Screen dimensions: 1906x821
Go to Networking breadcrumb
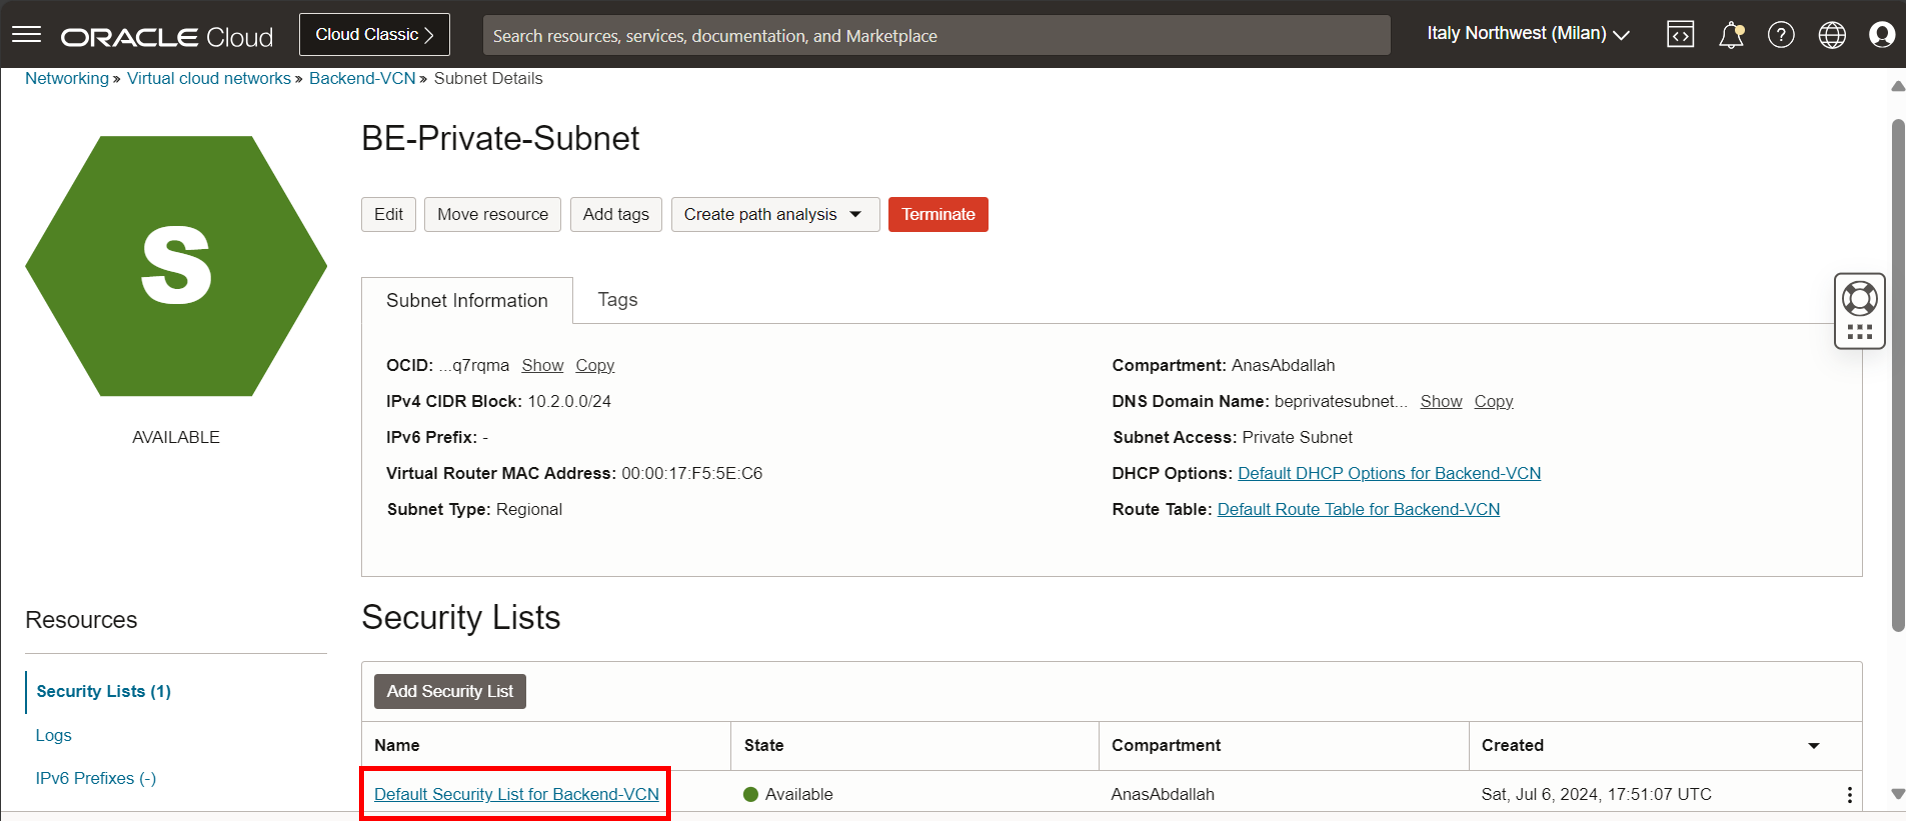67,78
